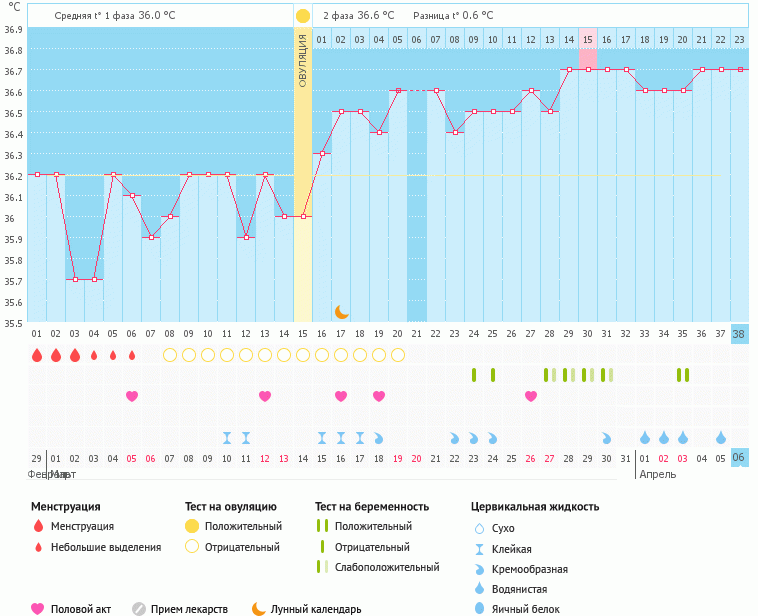Select the sticky cervical fluid icon on day 11
Image resolution: width=758 pixels, height=616 pixels.
point(246,438)
